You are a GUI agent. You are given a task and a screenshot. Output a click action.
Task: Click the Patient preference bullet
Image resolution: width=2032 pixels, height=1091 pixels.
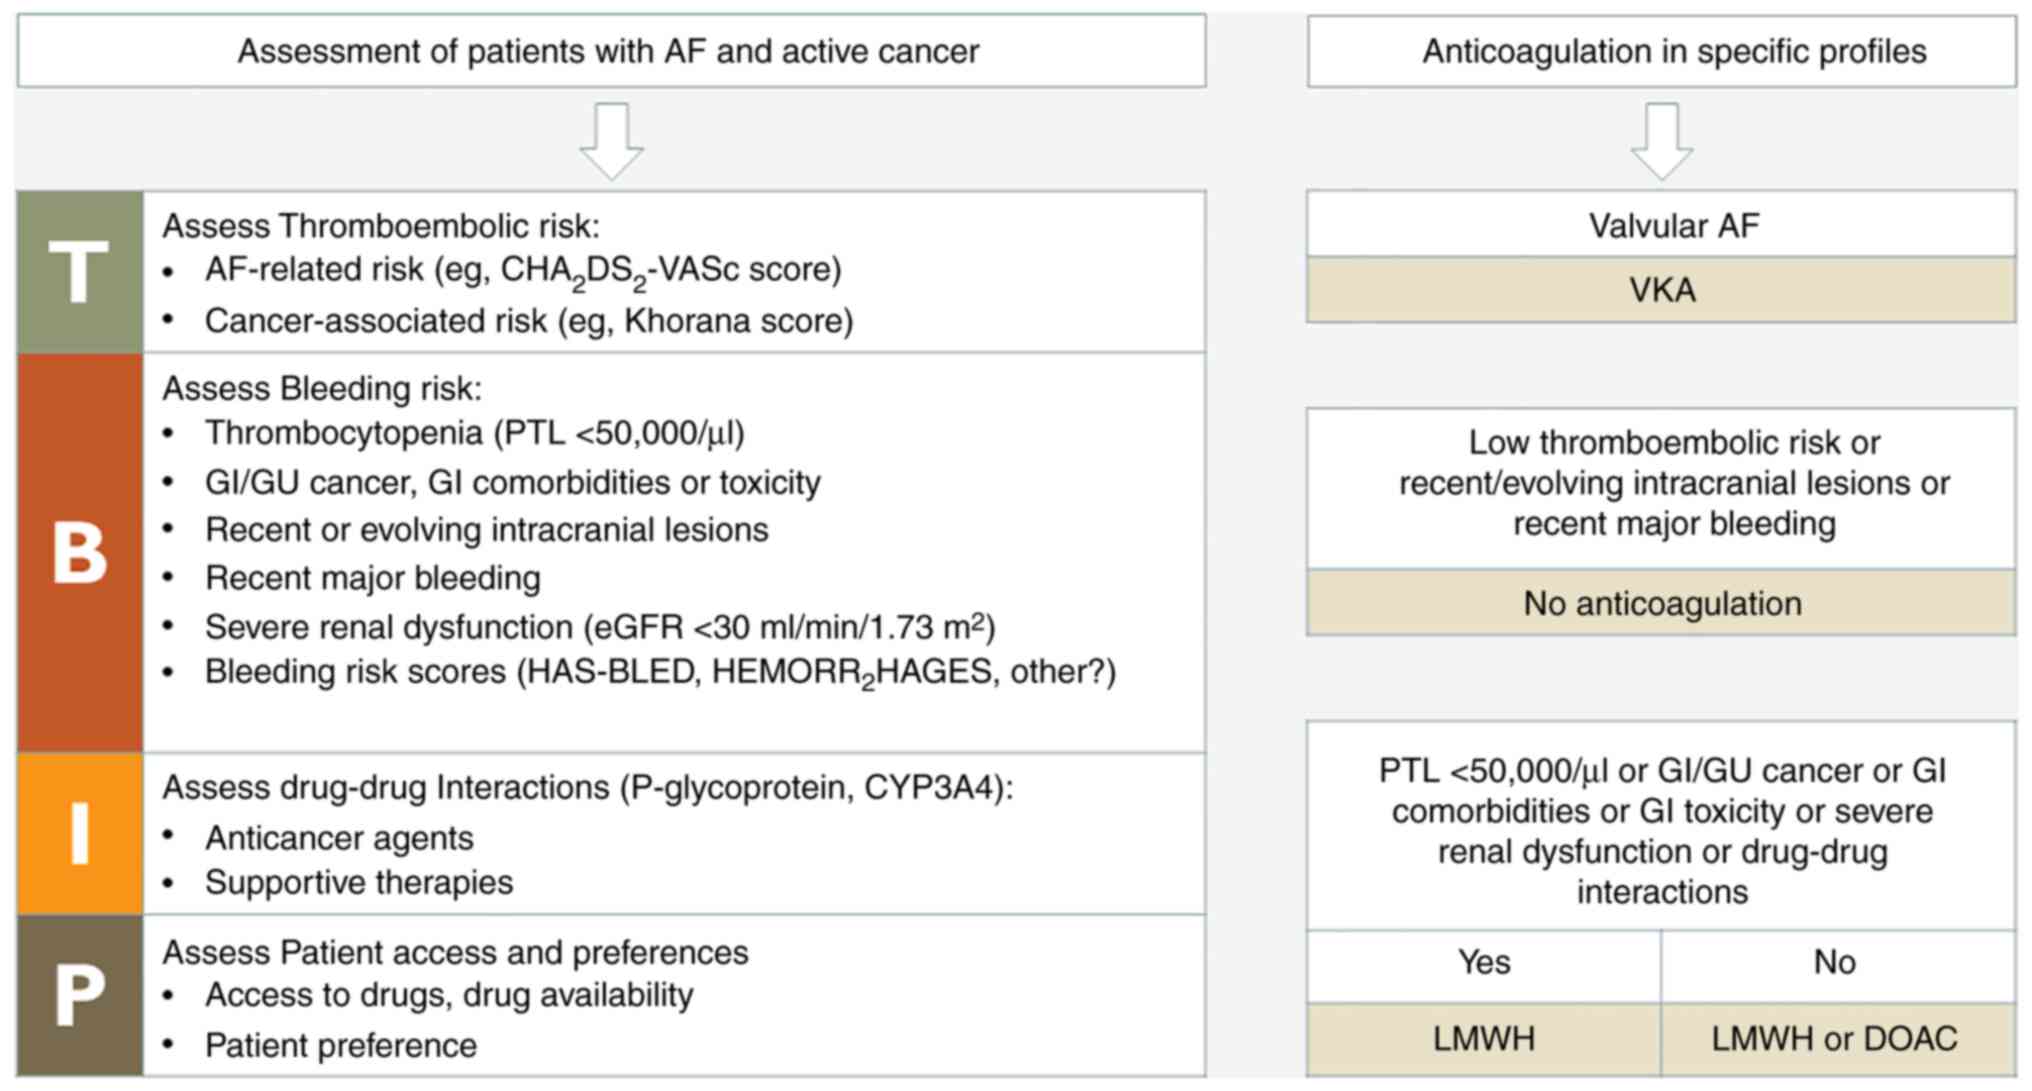(x=341, y=1045)
